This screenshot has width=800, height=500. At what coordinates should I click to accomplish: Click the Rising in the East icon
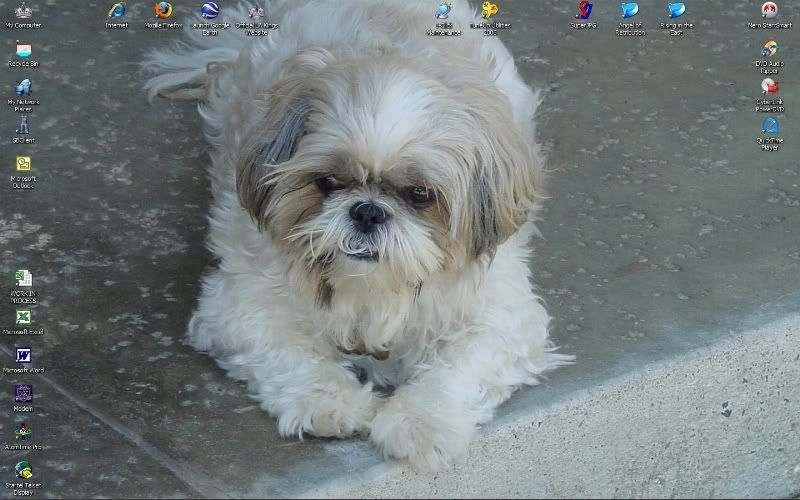click(677, 11)
